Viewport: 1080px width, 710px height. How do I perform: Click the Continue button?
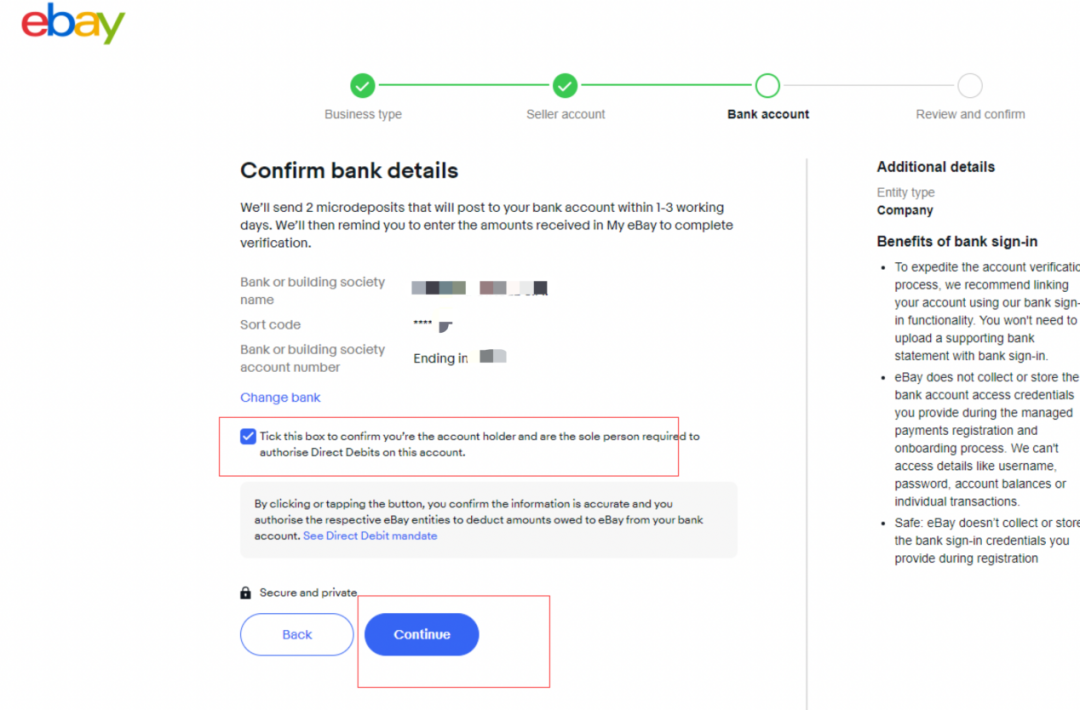tap(421, 634)
